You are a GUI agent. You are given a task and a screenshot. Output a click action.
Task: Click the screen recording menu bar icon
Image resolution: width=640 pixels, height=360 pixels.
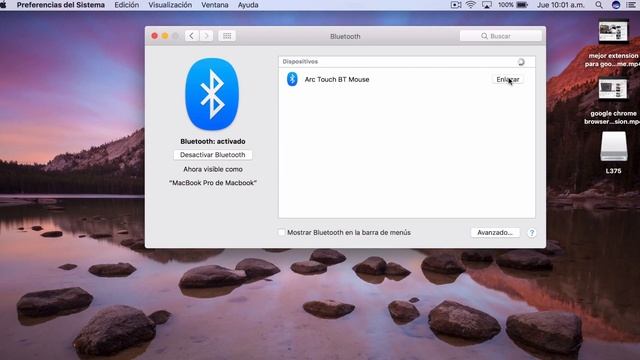point(456,5)
